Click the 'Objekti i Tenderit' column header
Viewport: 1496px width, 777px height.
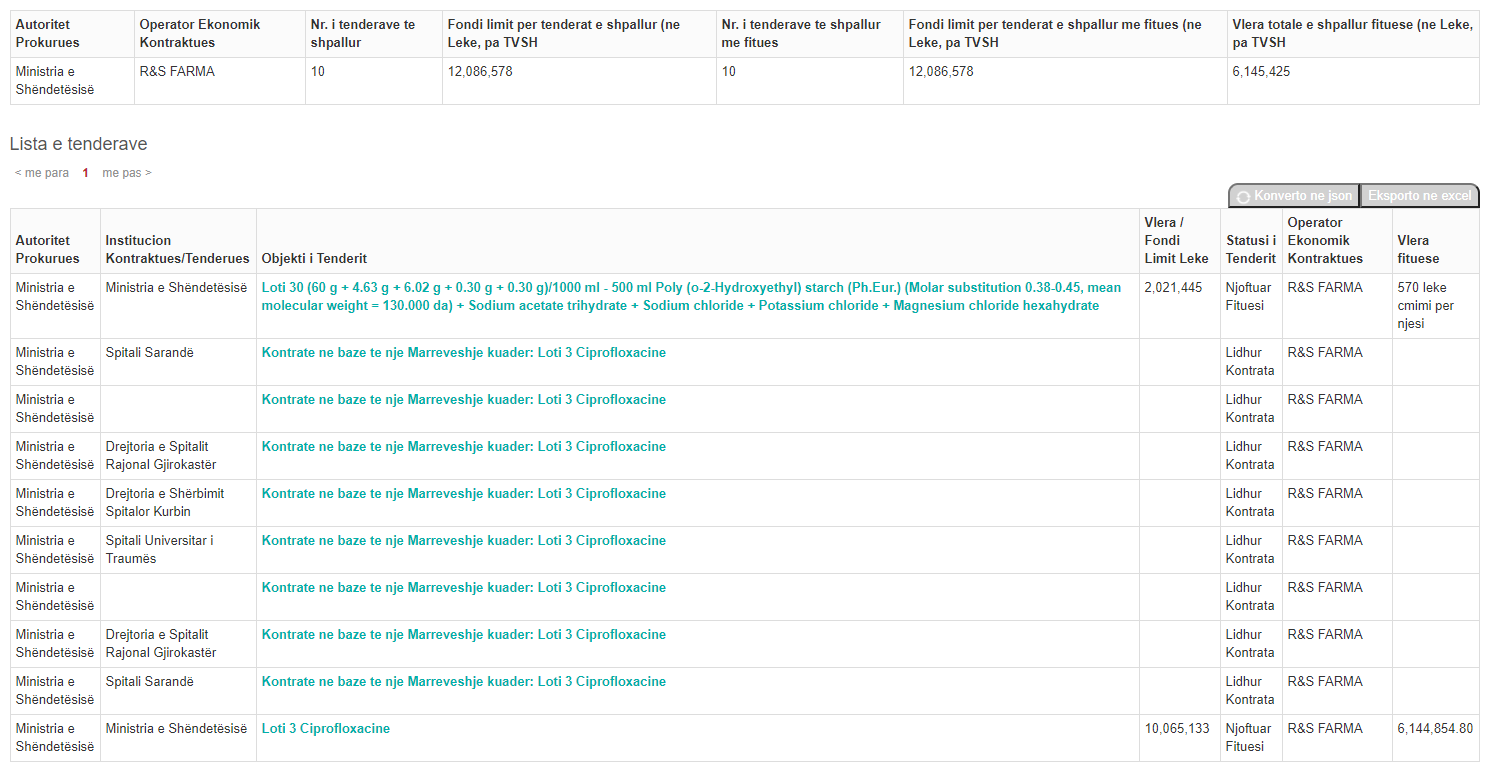(x=314, y=259)
